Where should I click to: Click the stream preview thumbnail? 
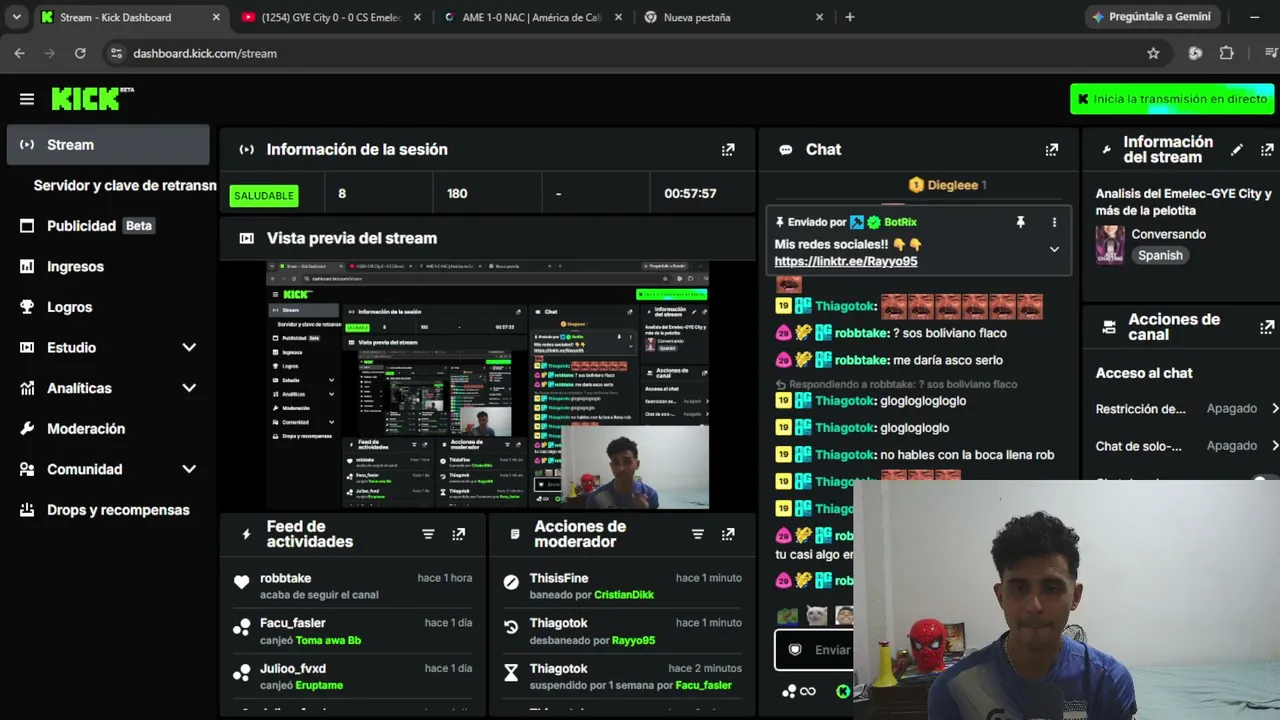click(x=487, y=385)
